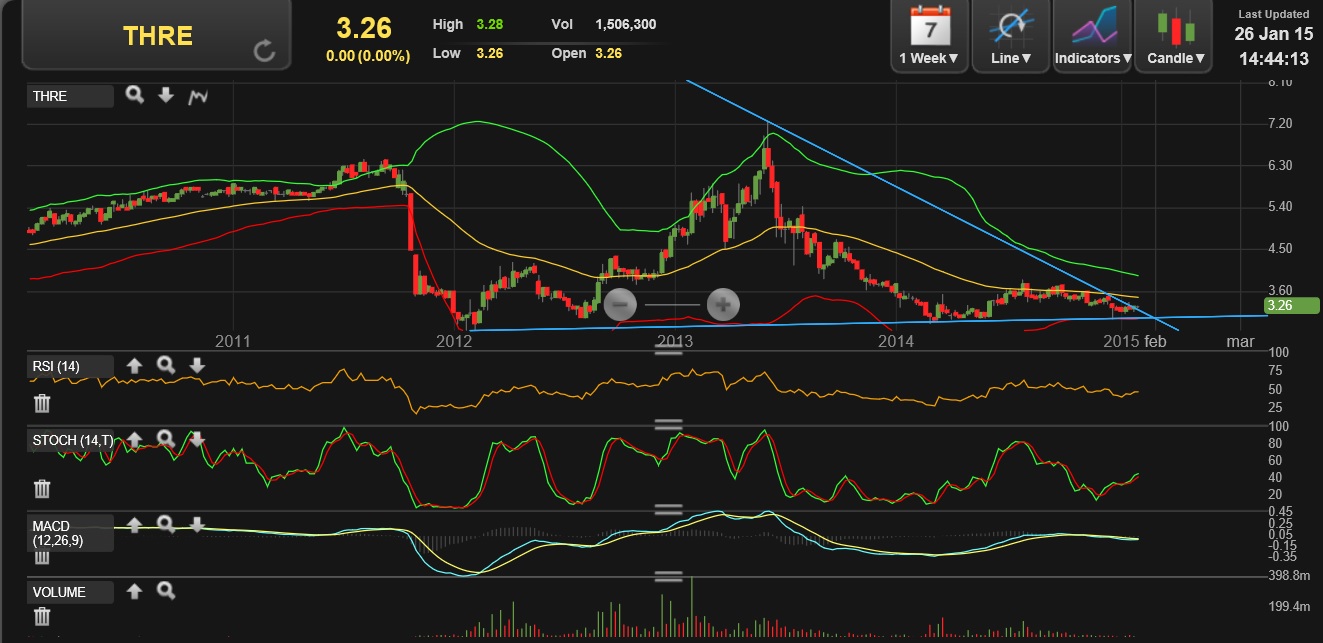Click the 0.00 (0.00%) change value
1323x643 pixels.
[x=368, y=56]
